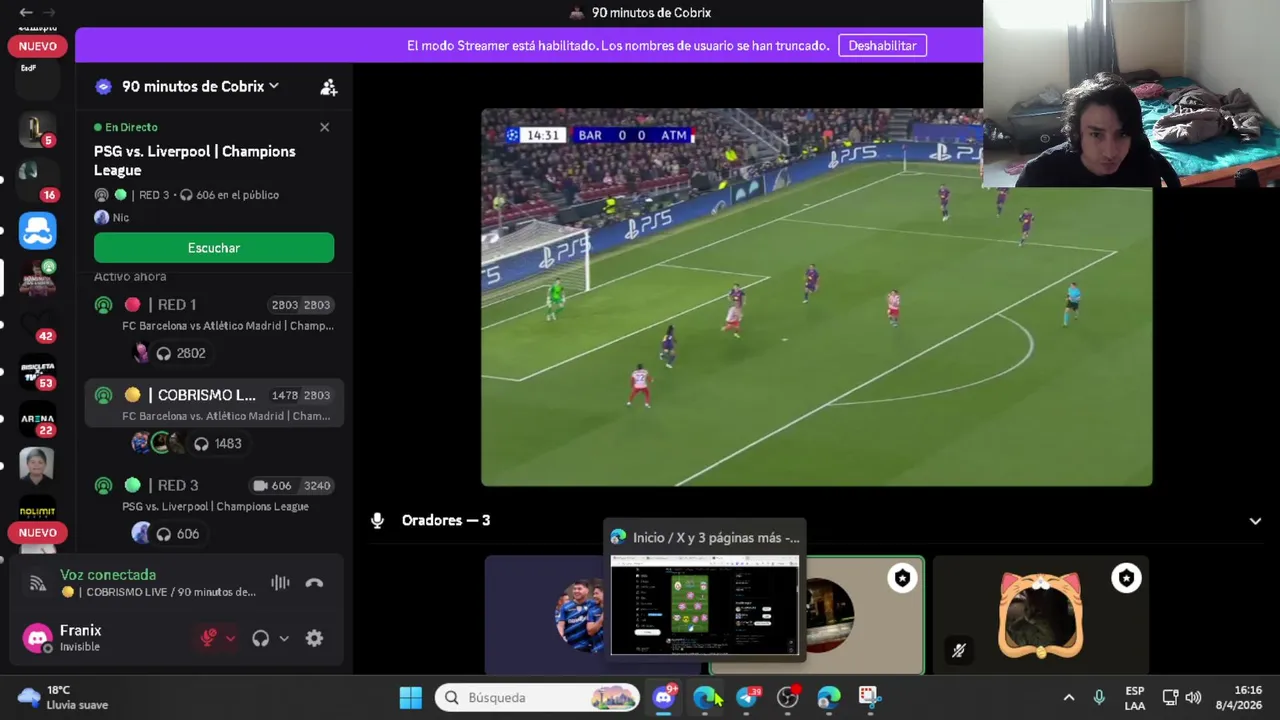The height and width of the screenshot is (720, 1280).
Task: Open OBS Studio from the taskbar
Action: pyautogui.click(x=788, y=697)
